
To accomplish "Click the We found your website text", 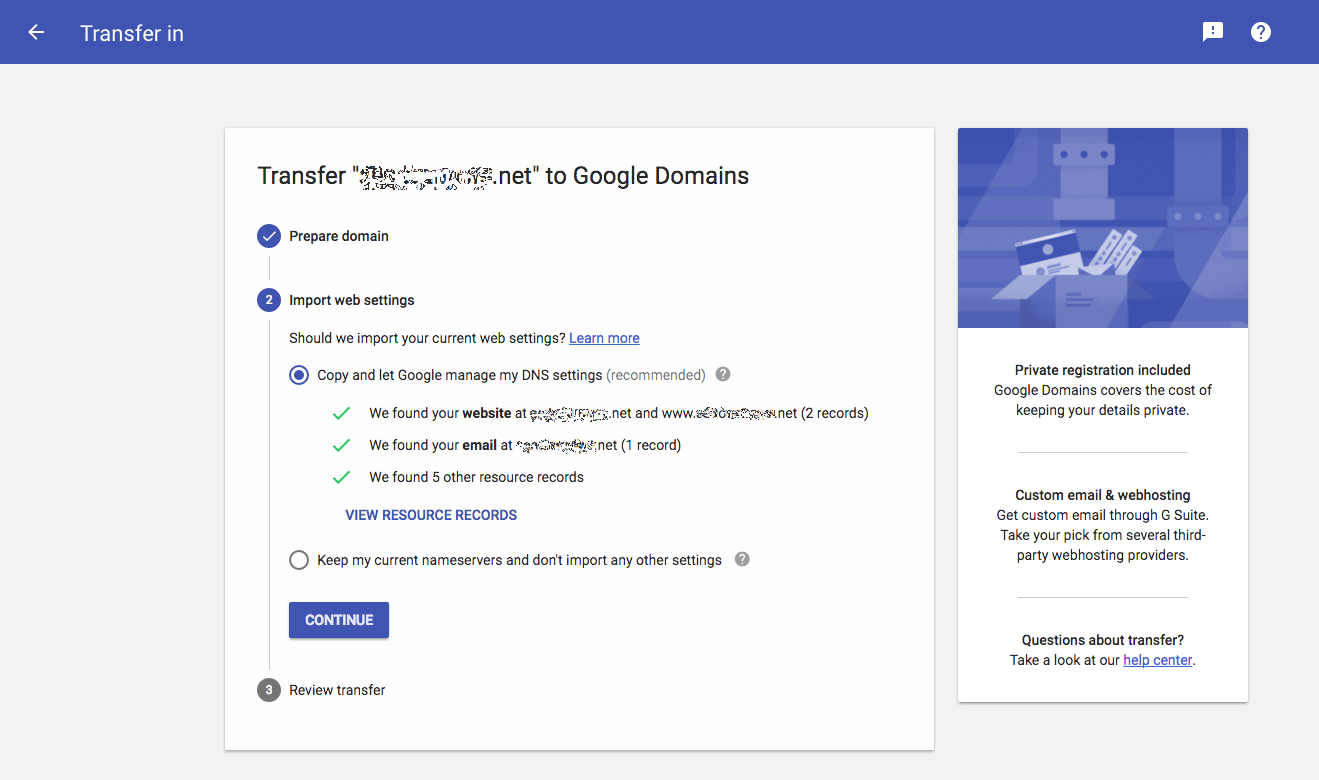I will tap(619, 413).
